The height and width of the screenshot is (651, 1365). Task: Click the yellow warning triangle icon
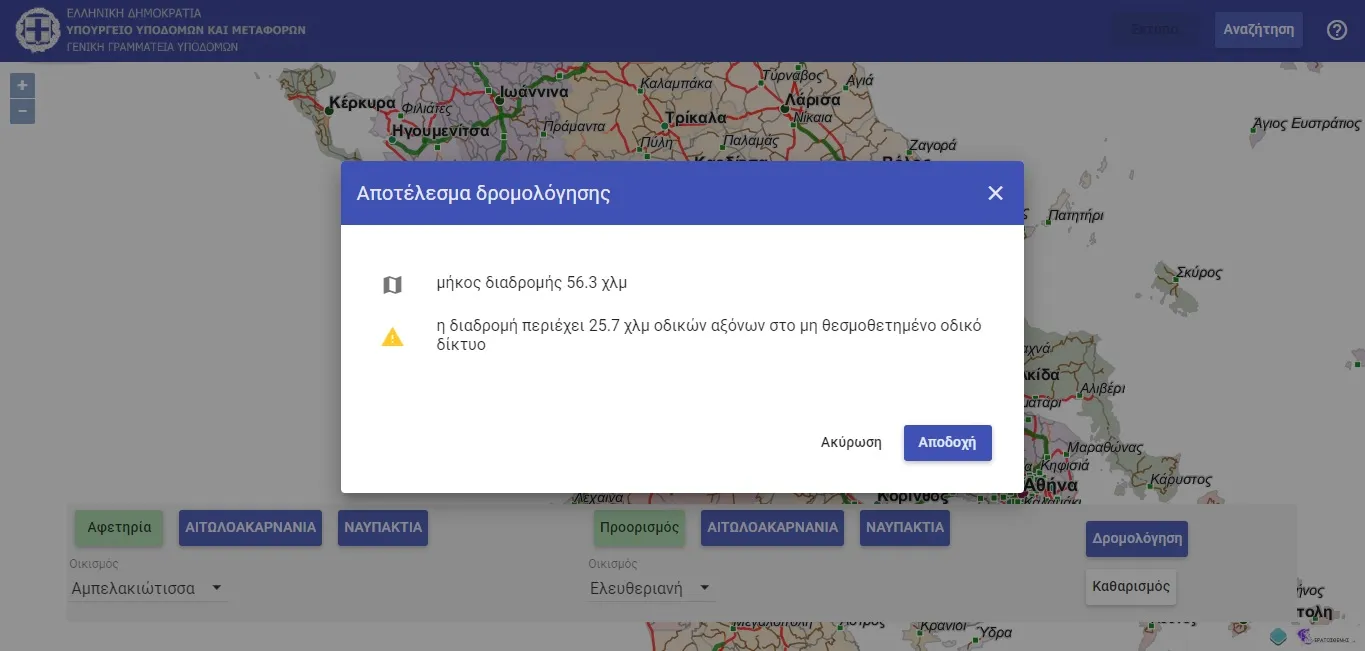coord(392,337)
